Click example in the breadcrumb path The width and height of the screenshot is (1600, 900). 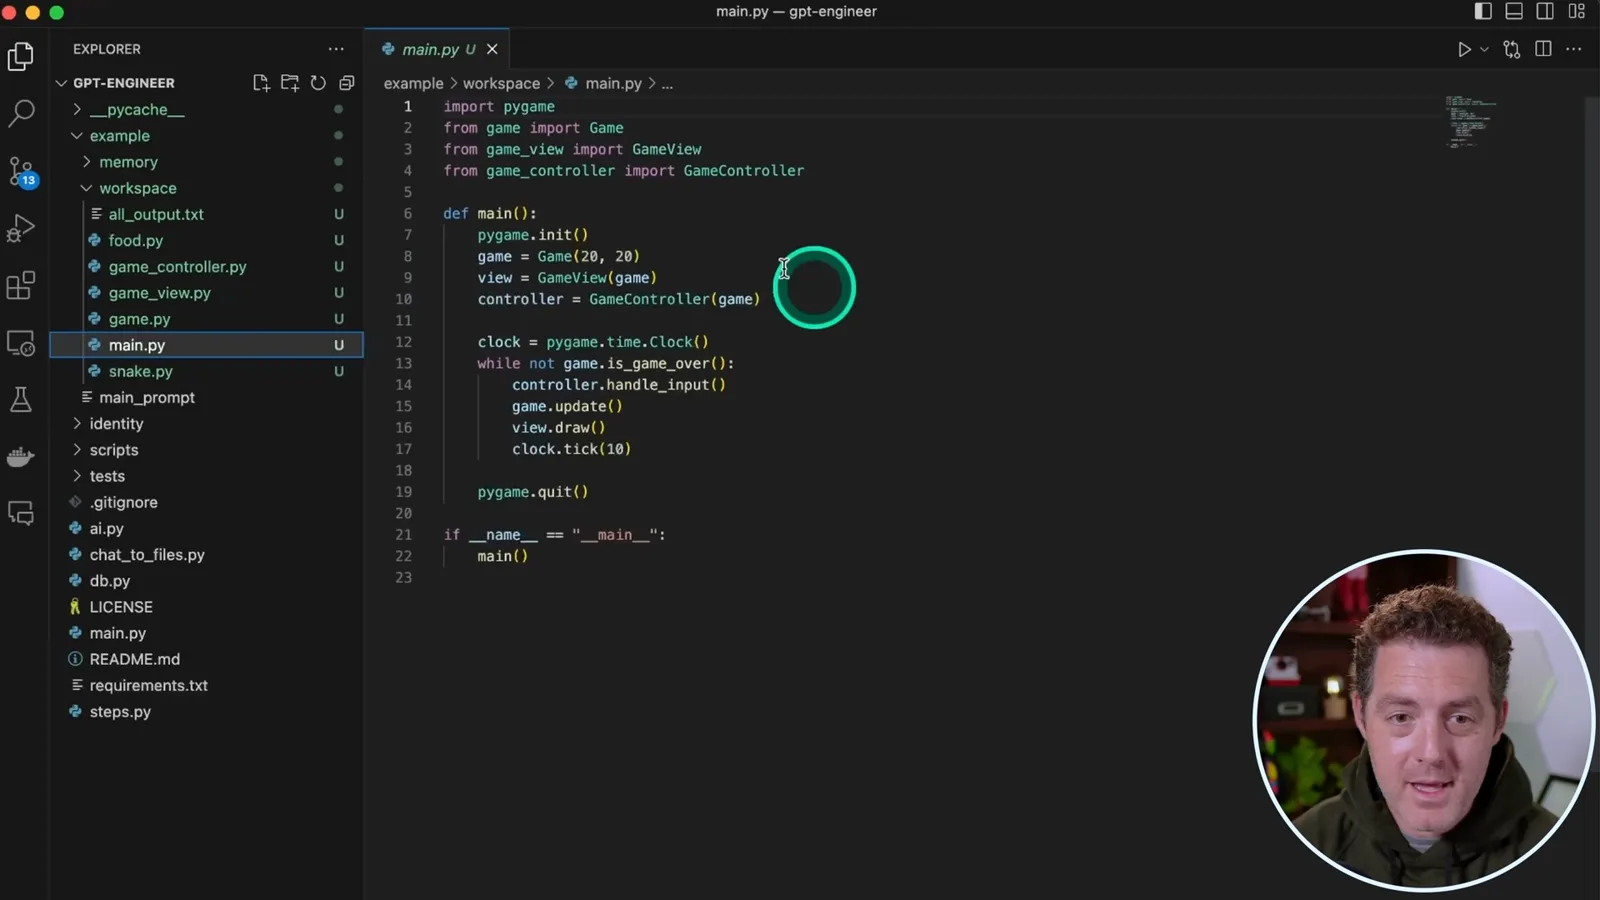click(413, 83)
